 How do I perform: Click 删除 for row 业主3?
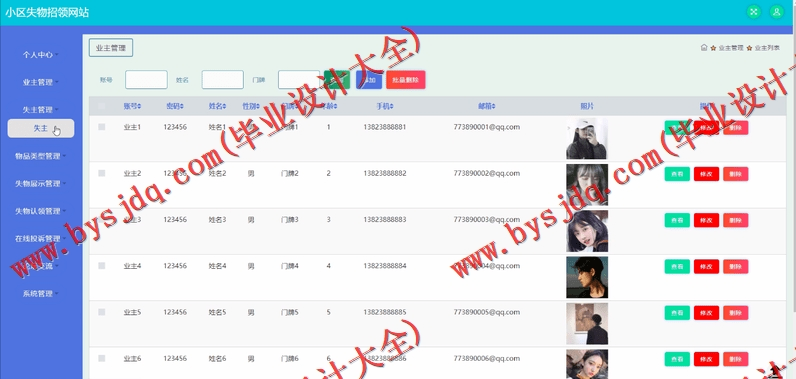[x=736, y=220]
